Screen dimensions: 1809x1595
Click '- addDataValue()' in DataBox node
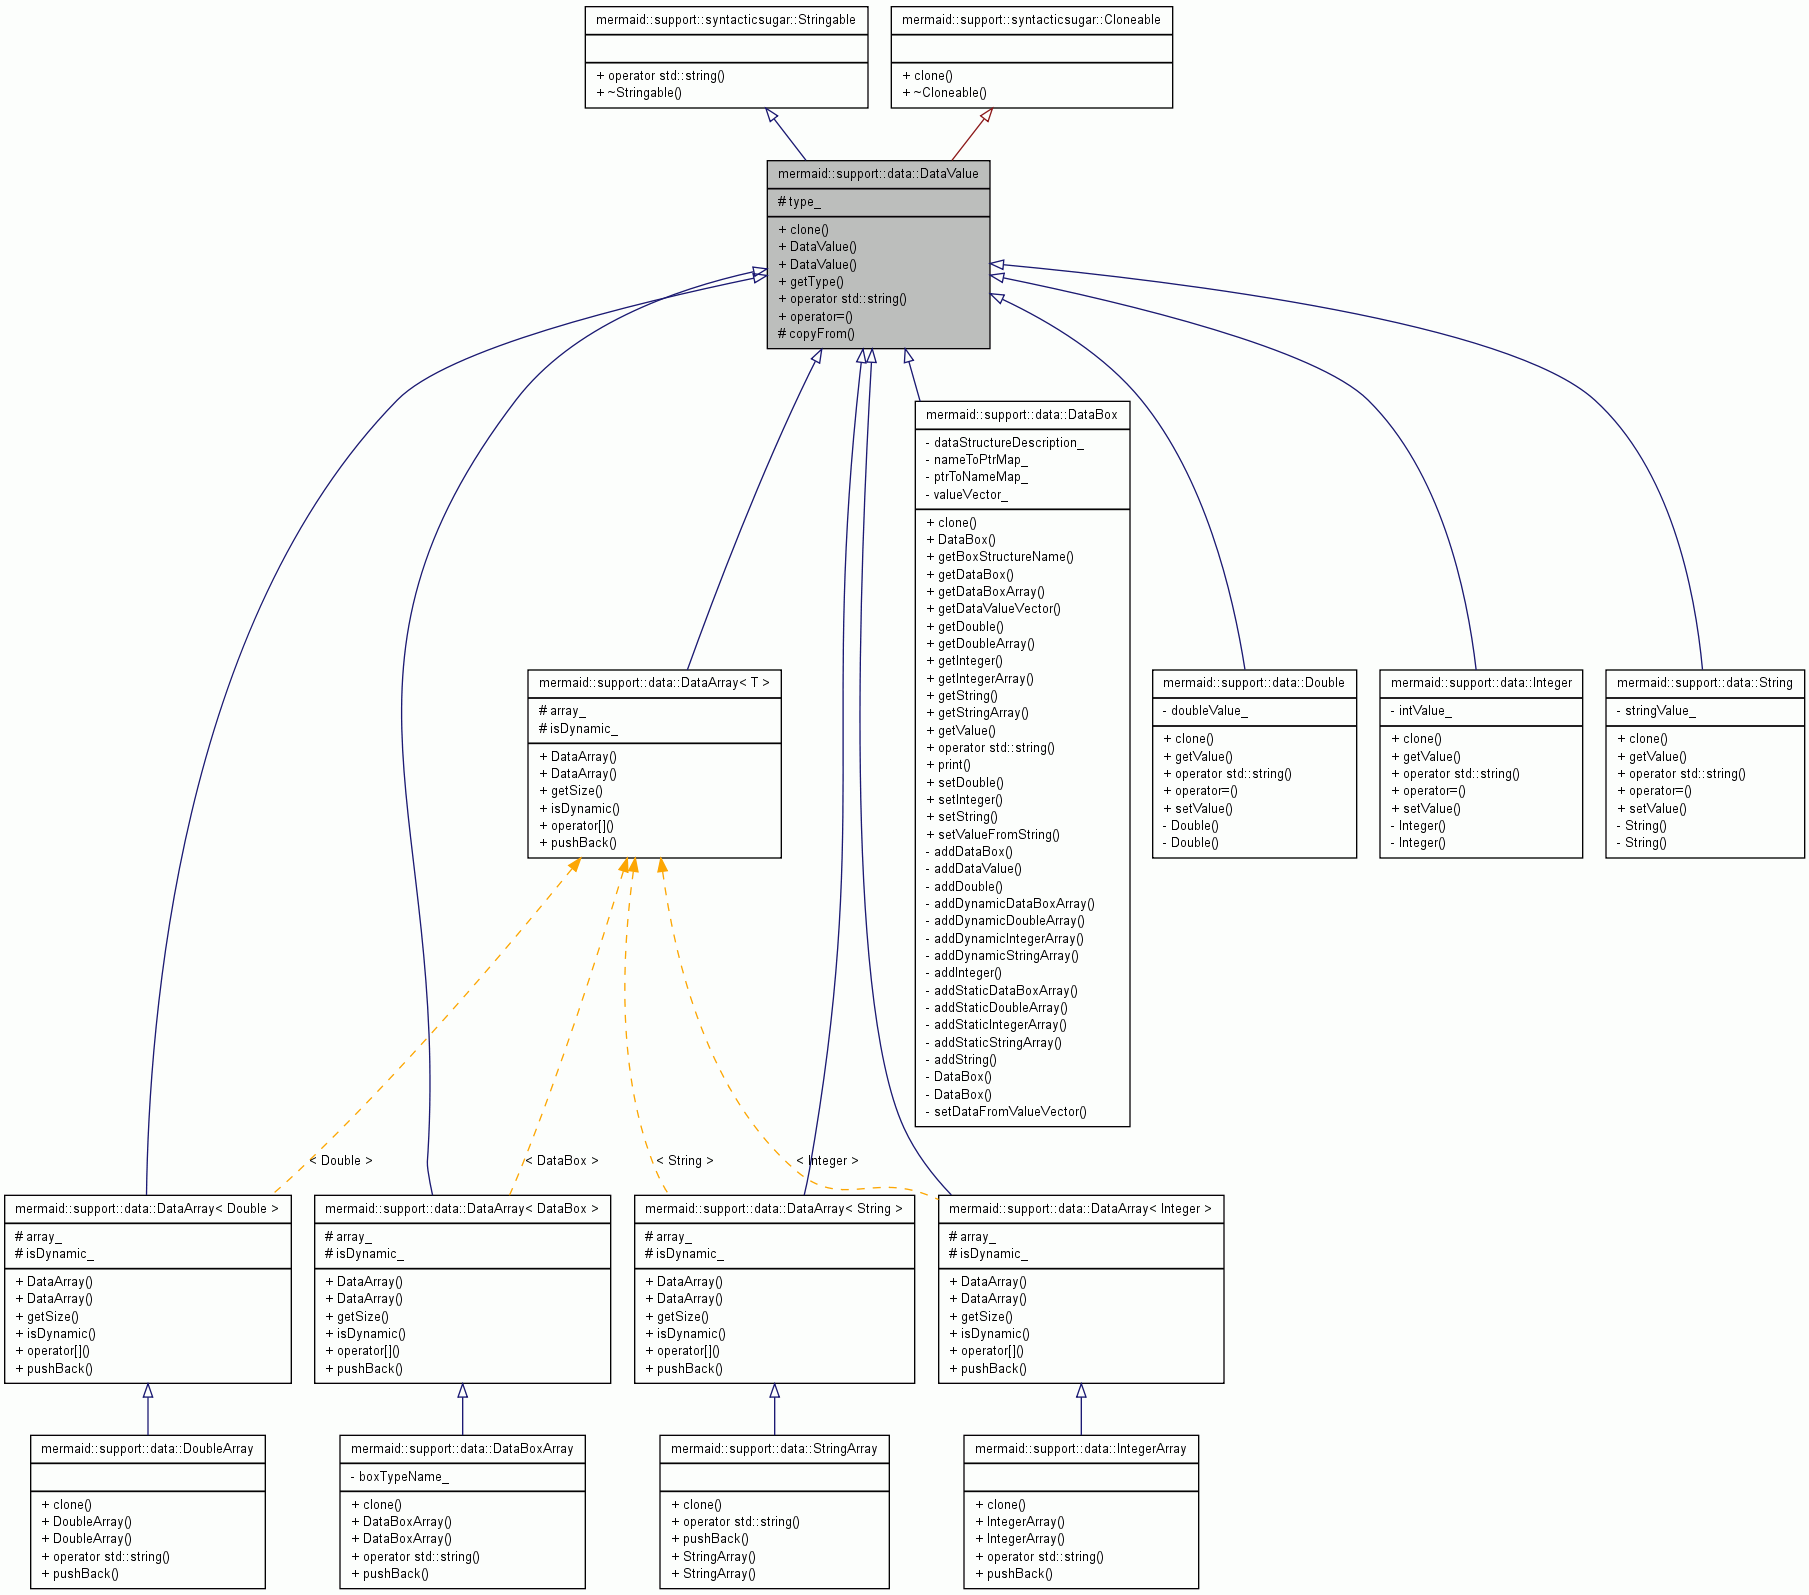coord(973,869)
